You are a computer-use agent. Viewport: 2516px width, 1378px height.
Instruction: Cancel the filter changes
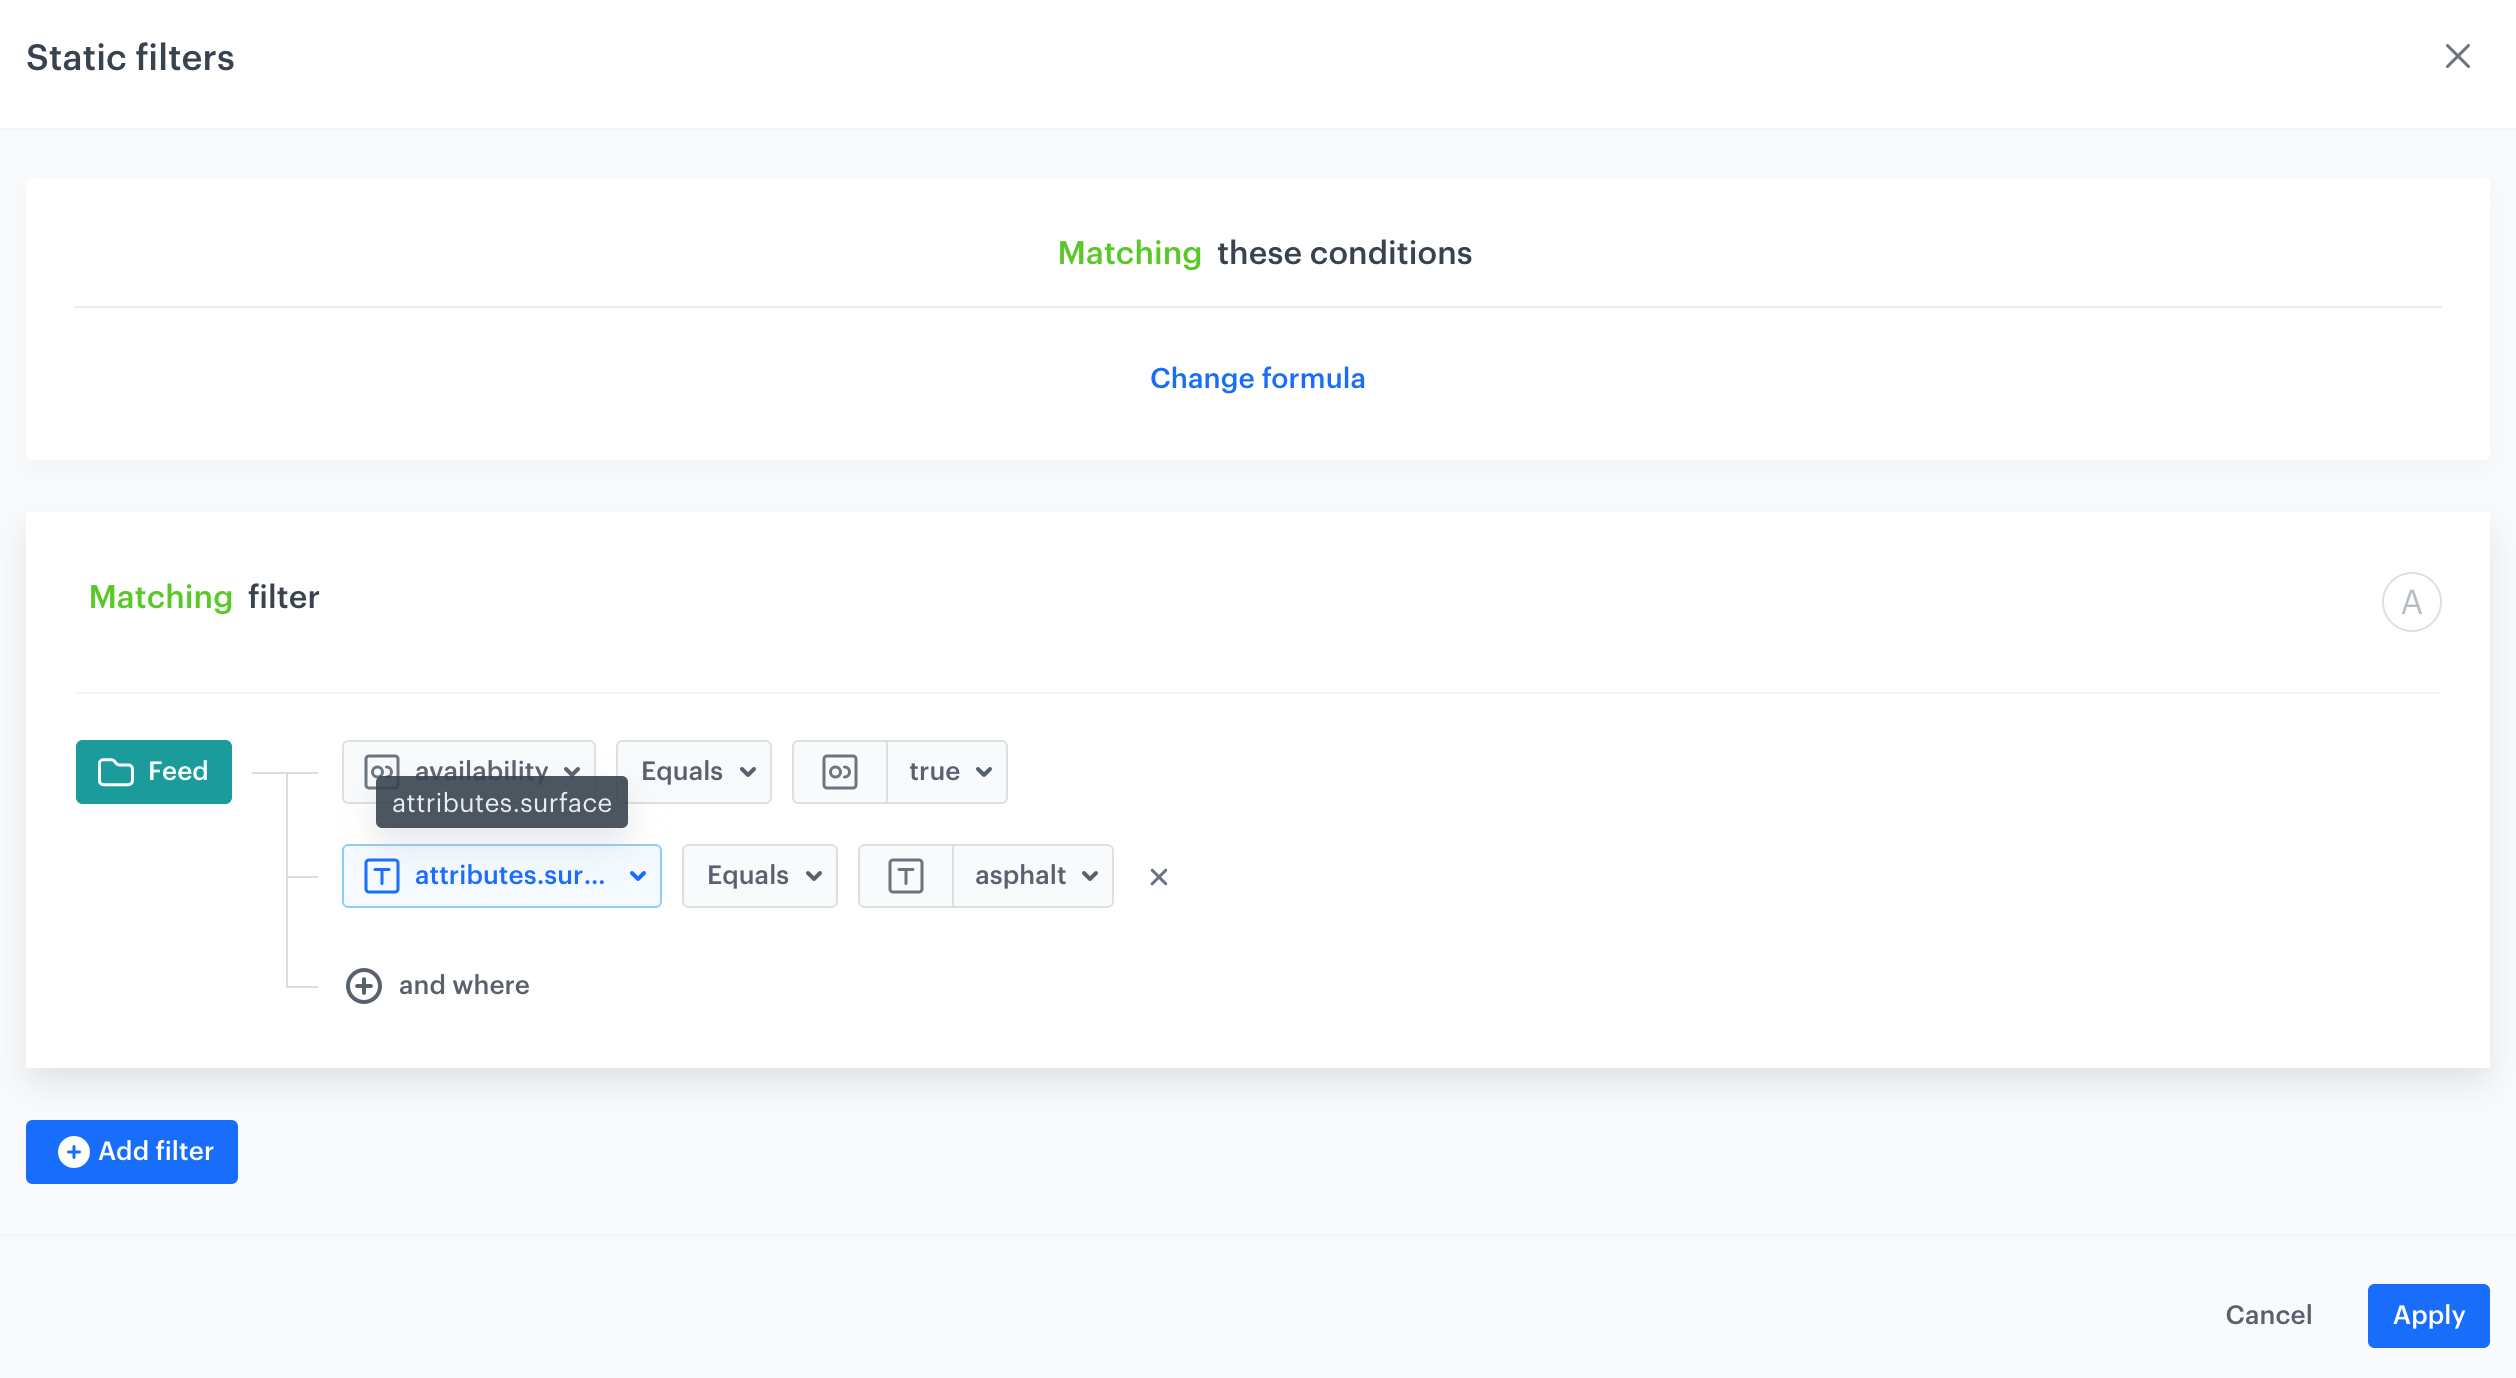coord(2268,1315)
